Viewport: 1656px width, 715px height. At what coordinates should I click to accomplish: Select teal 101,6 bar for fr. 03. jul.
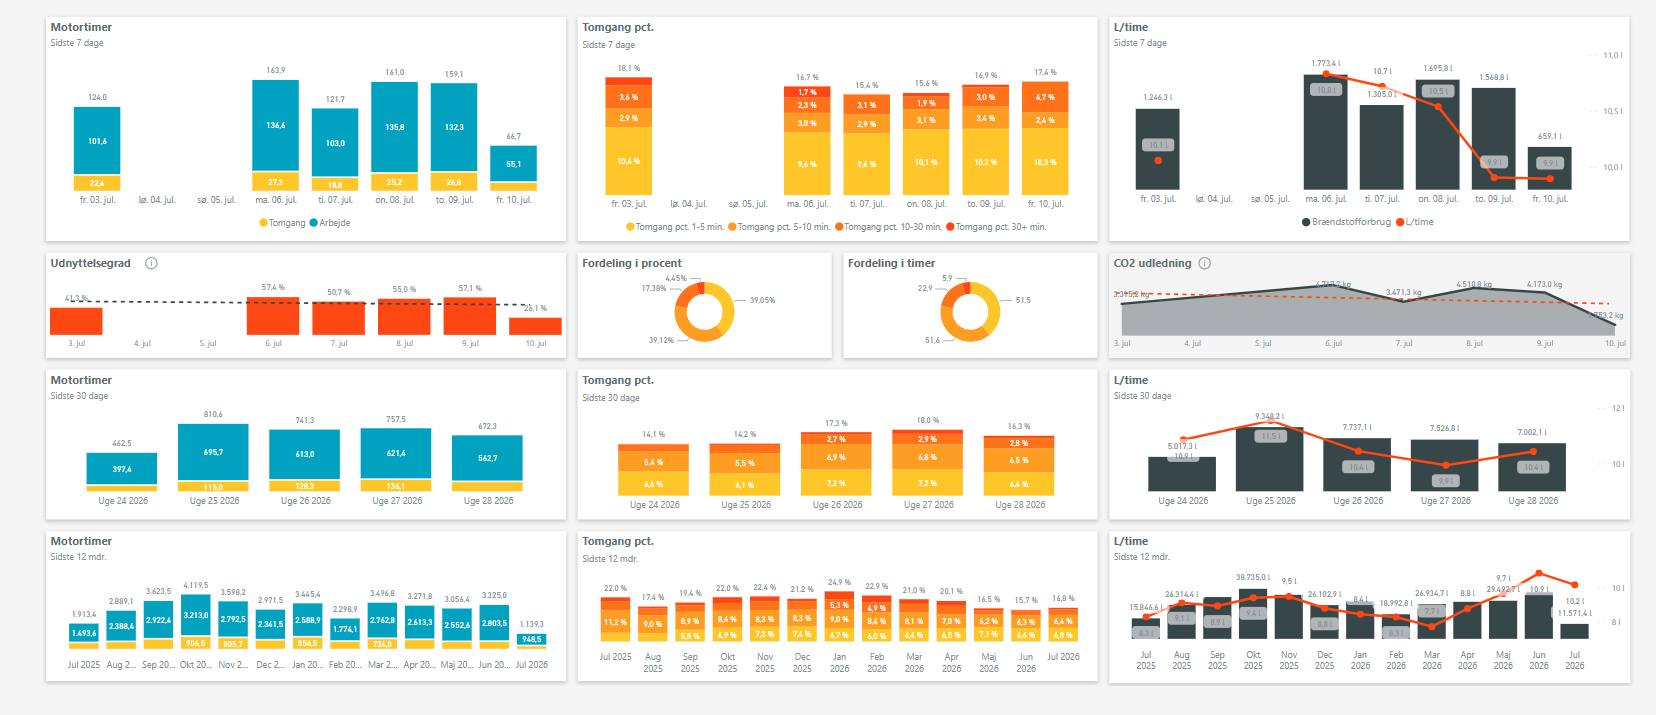pyautogui.click(x=97, y=141)
